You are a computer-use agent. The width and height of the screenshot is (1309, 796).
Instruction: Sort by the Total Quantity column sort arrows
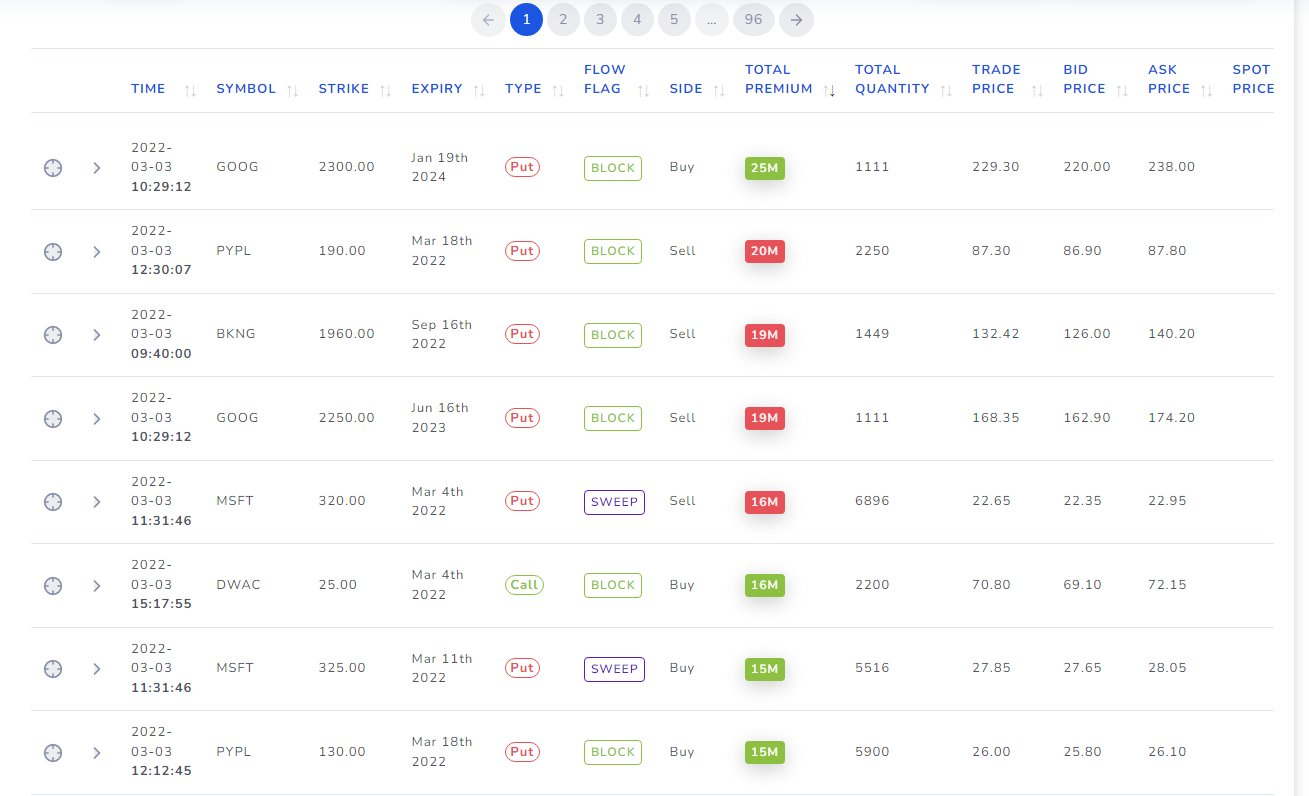946,90
